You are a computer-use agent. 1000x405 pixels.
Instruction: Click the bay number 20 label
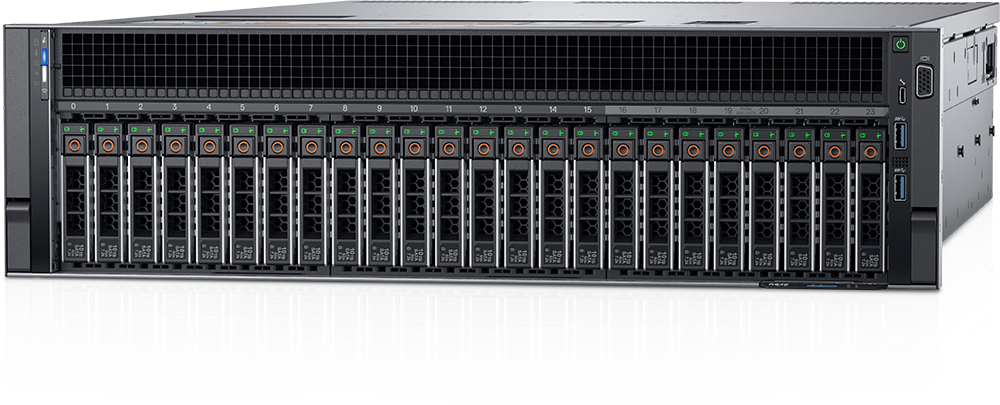coord(763,109)
